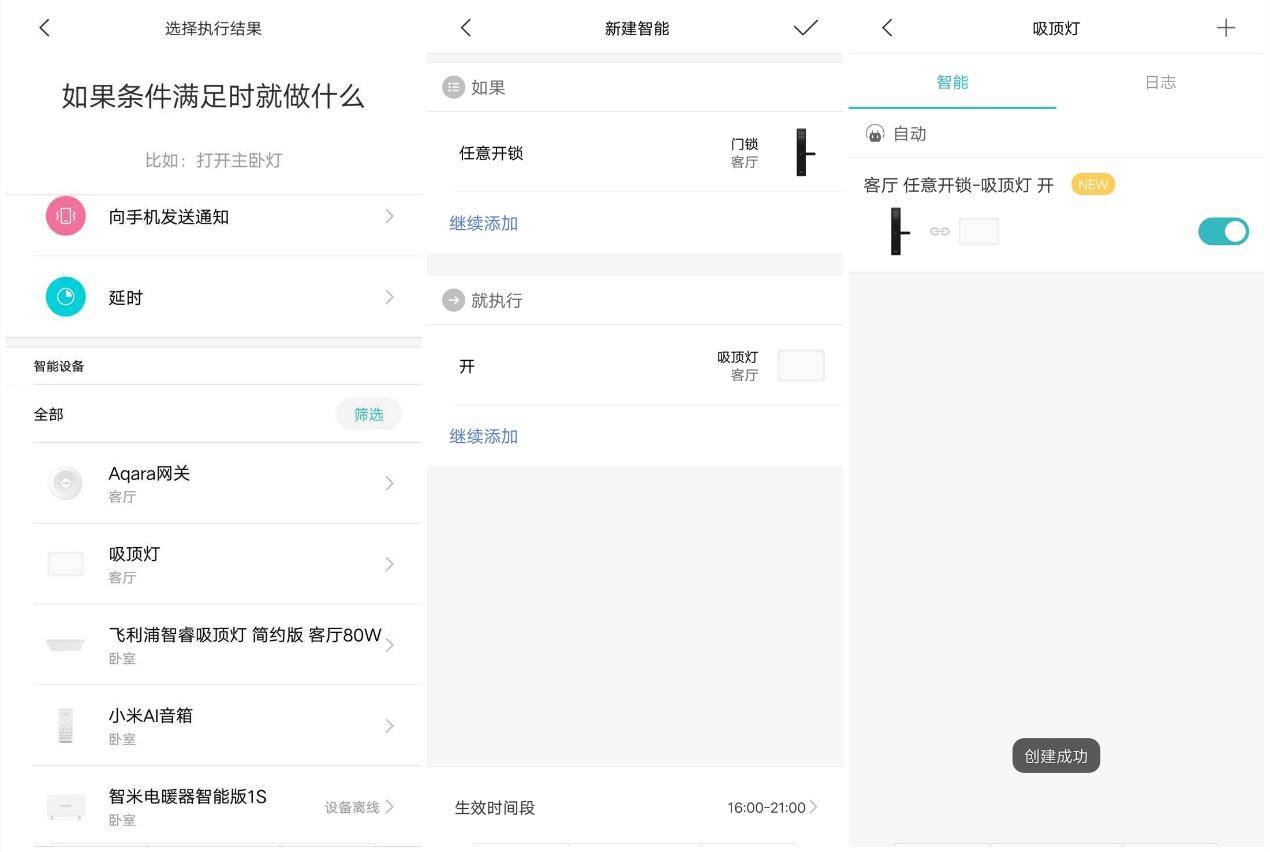
Task: Disable the automation toggle on the right panel
Action: click(x=1222, y=231)
